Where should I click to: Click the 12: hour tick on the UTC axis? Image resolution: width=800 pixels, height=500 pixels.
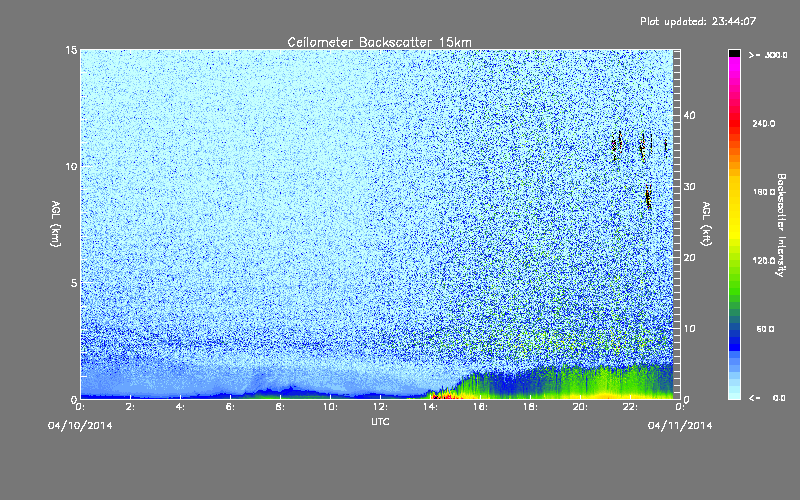(x=380, y=407)
